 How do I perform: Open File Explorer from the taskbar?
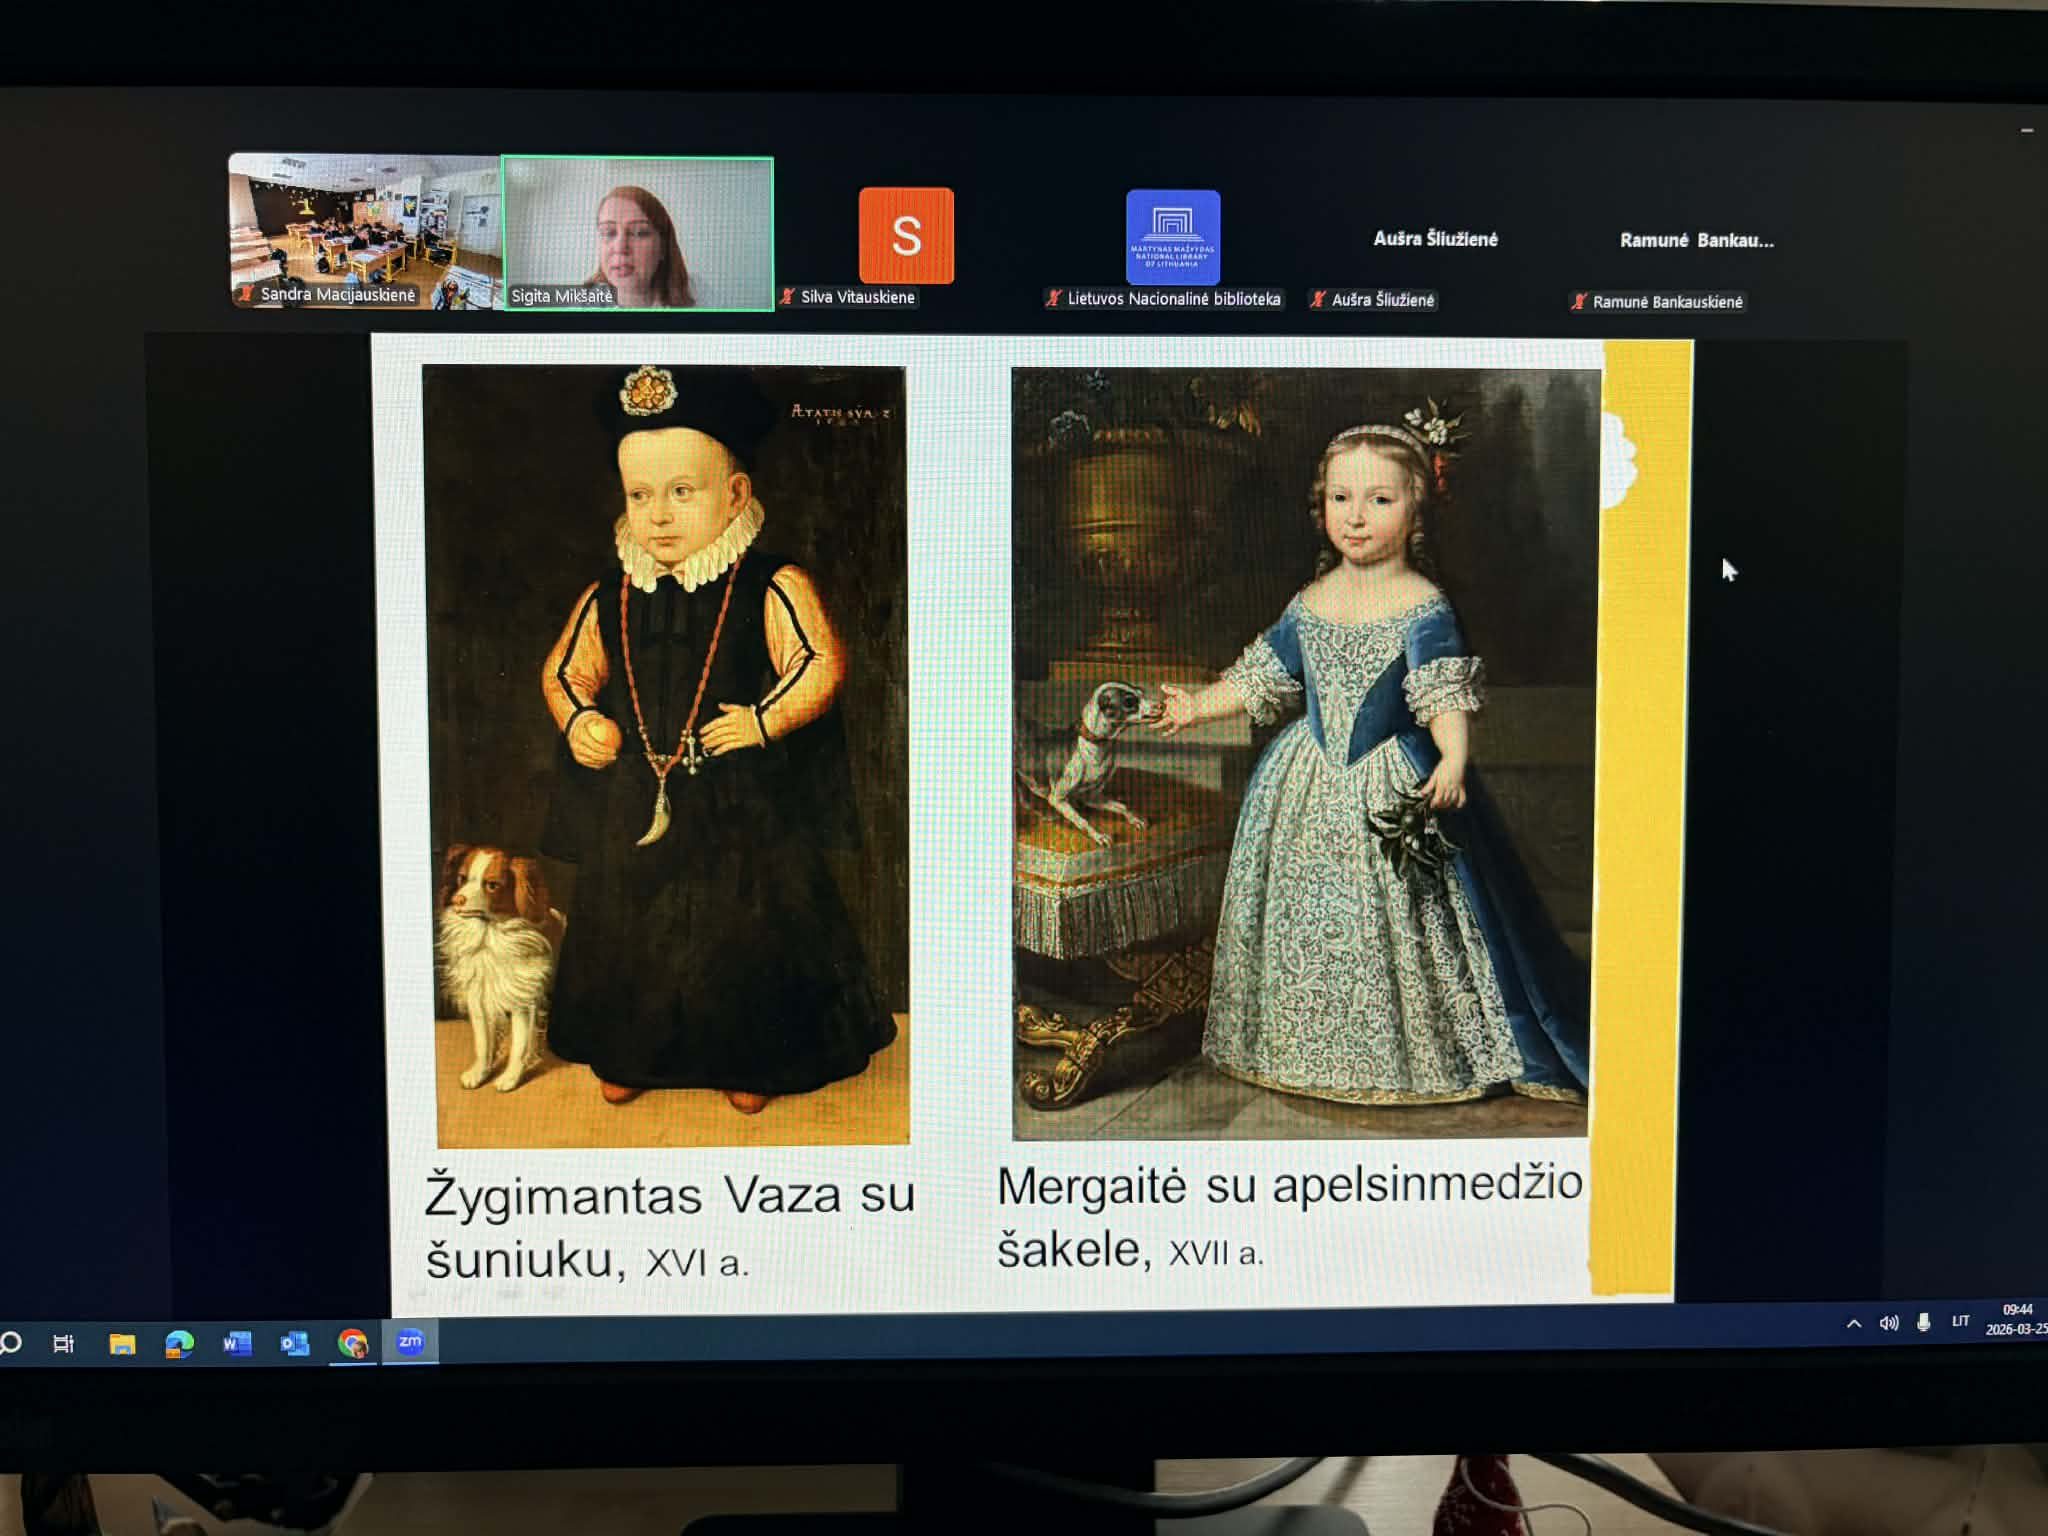point(122,1344)
